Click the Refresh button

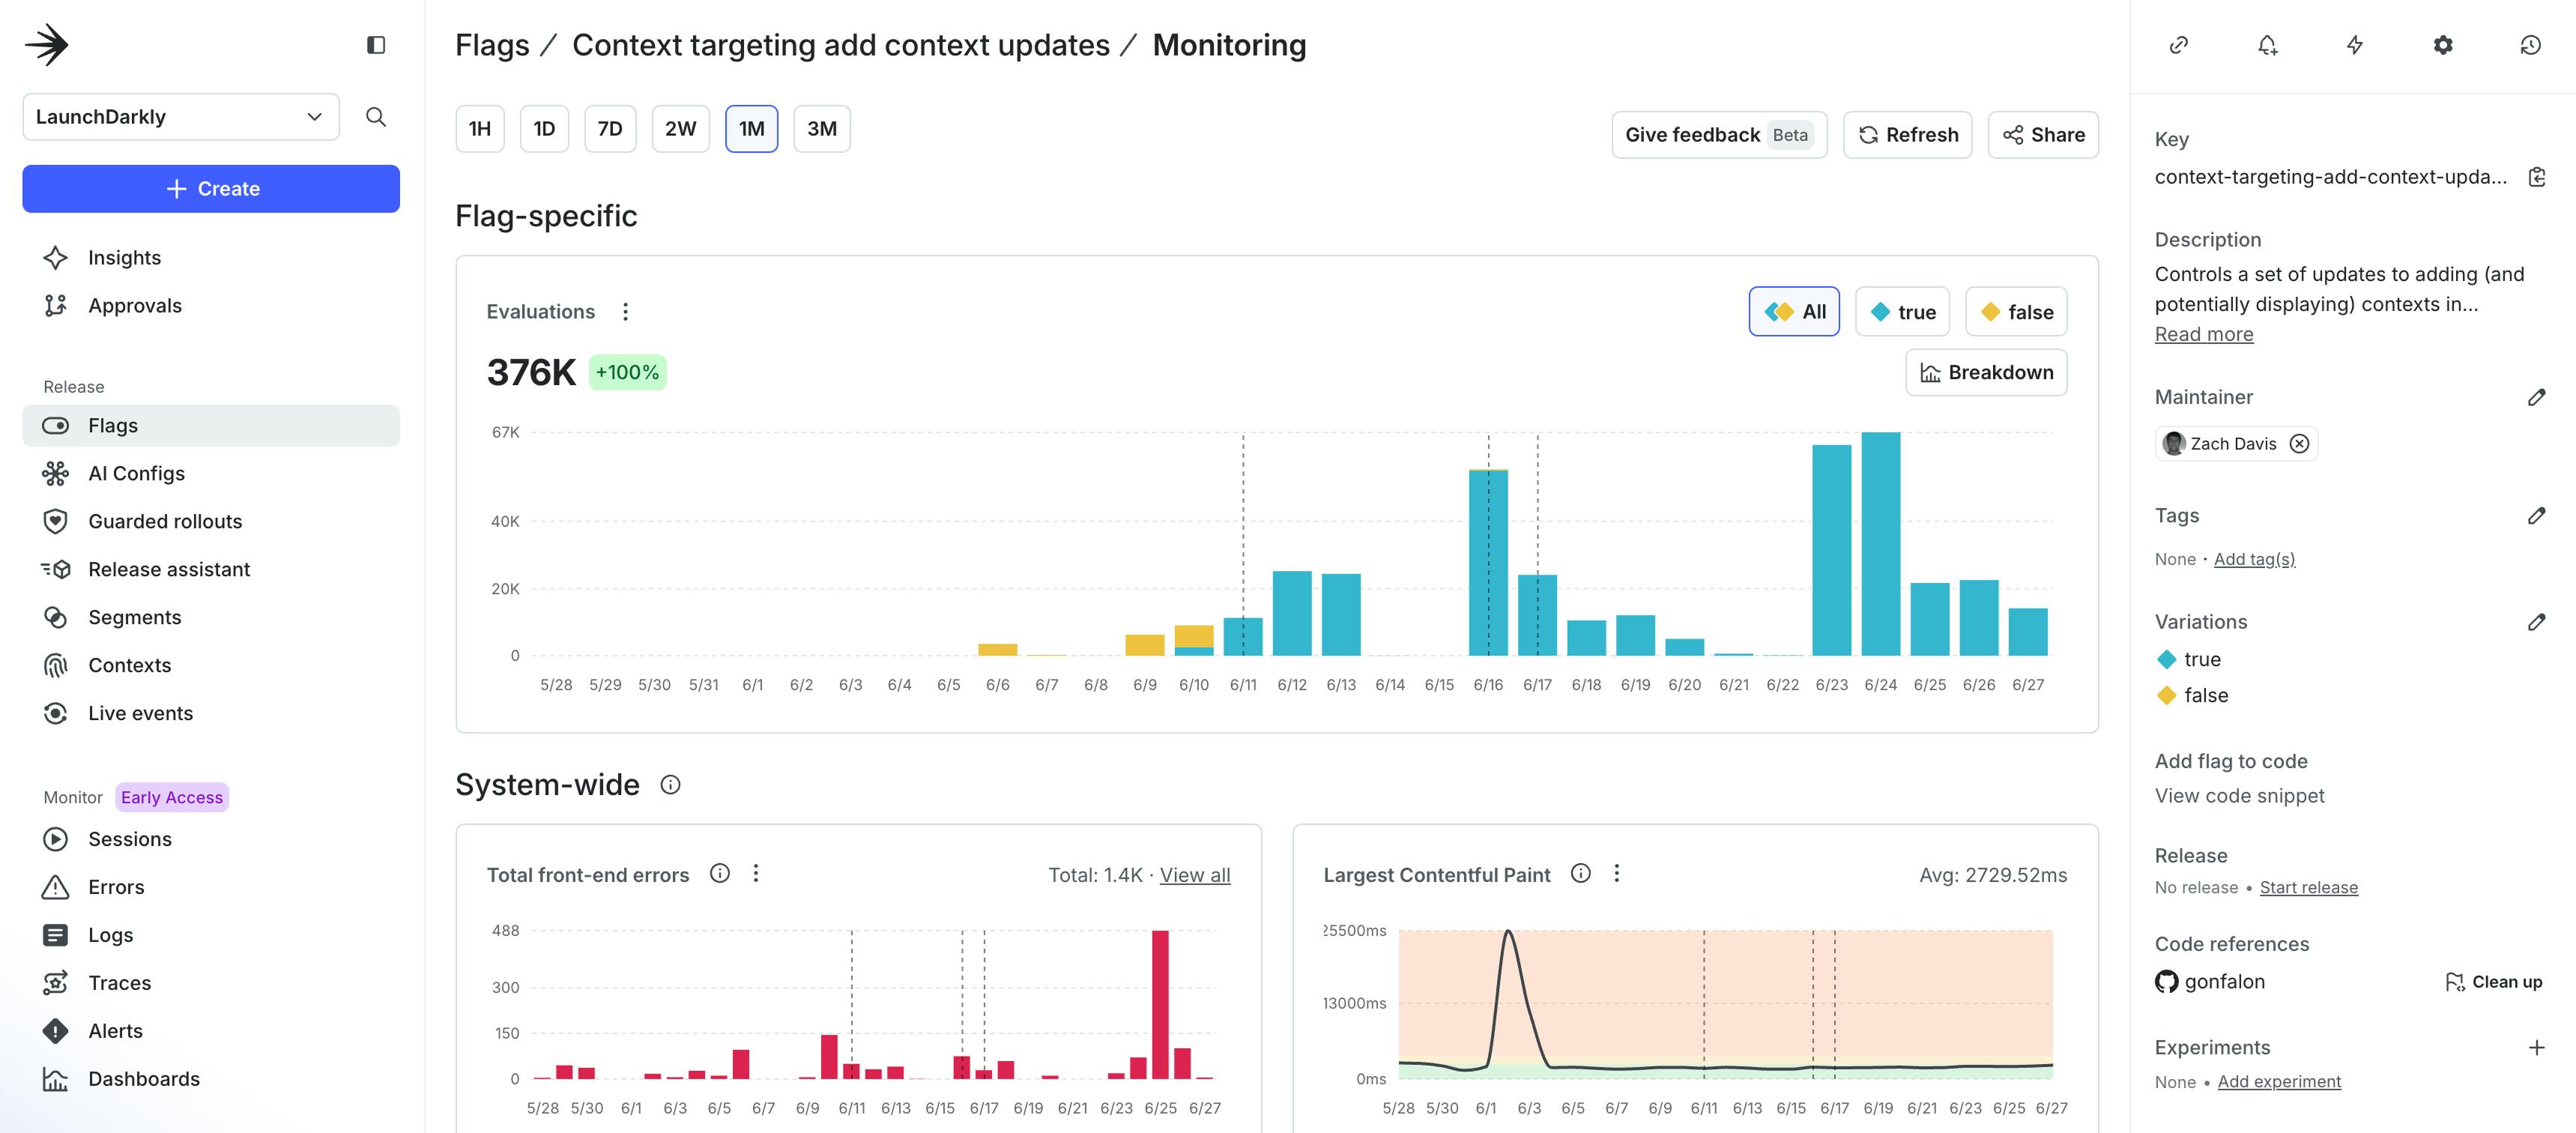click(x=1907, y=135)
